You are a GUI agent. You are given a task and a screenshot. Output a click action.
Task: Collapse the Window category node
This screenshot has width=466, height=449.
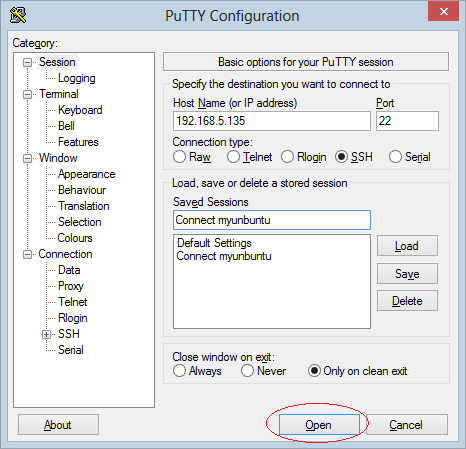[x=27, y=158]
